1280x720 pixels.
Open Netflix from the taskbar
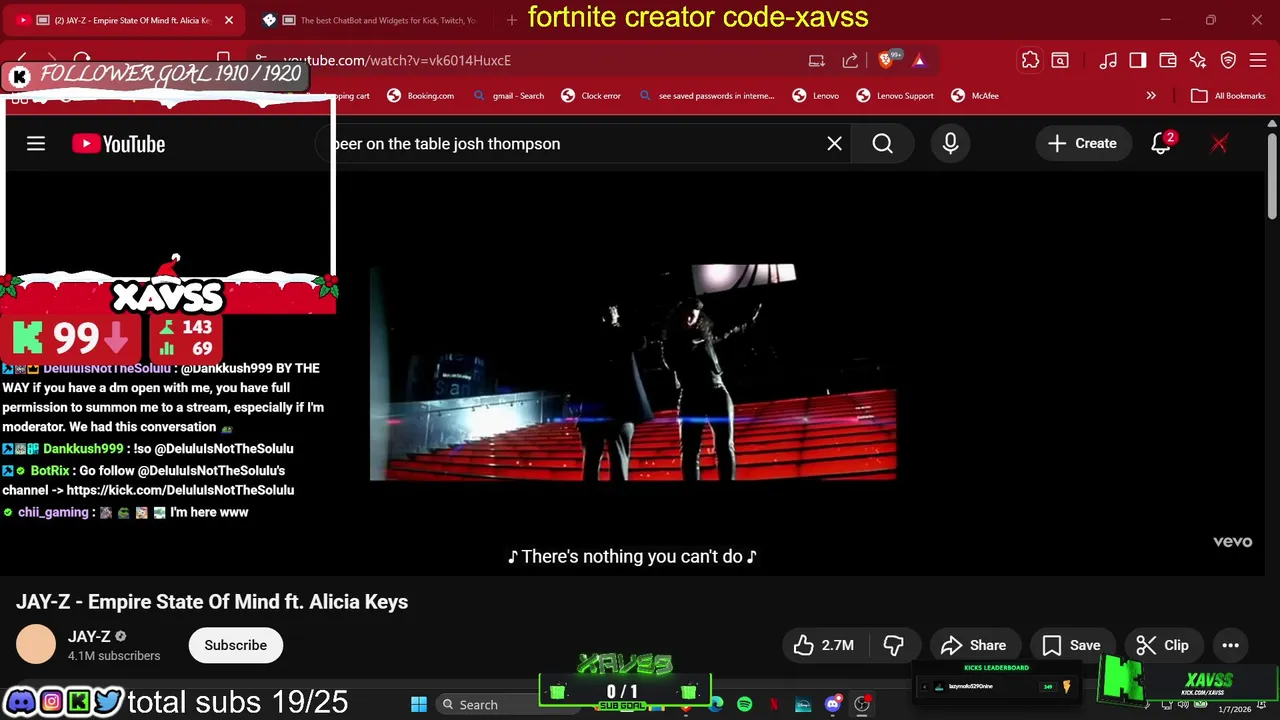(774, 704)
